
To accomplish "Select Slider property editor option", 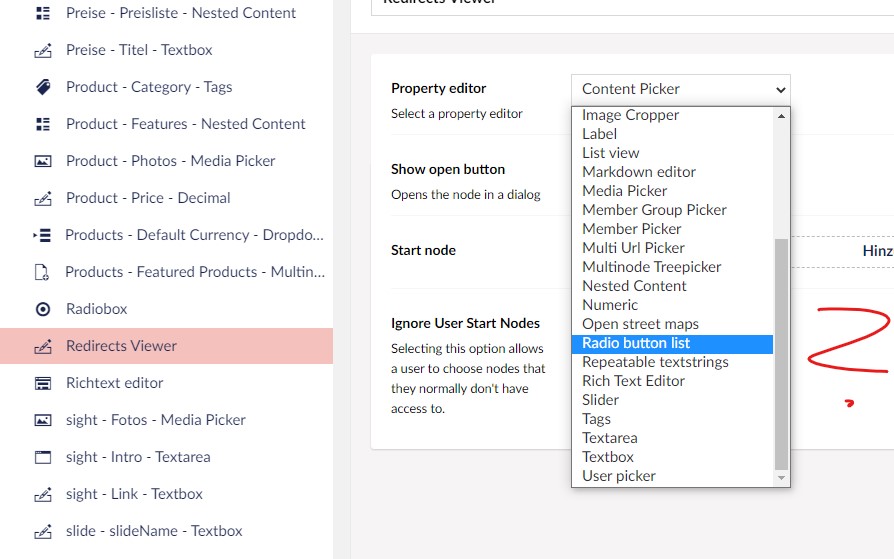I will [672, 400].
